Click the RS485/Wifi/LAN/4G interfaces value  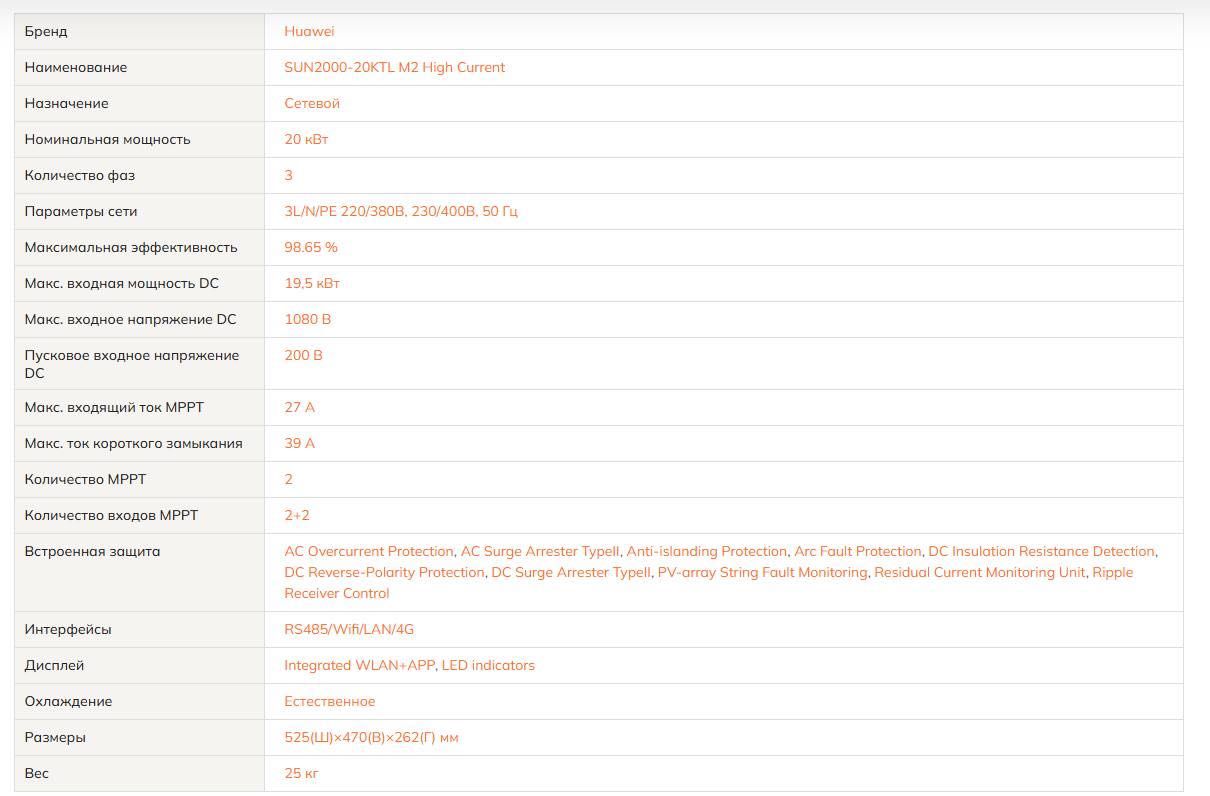point(349,629)
